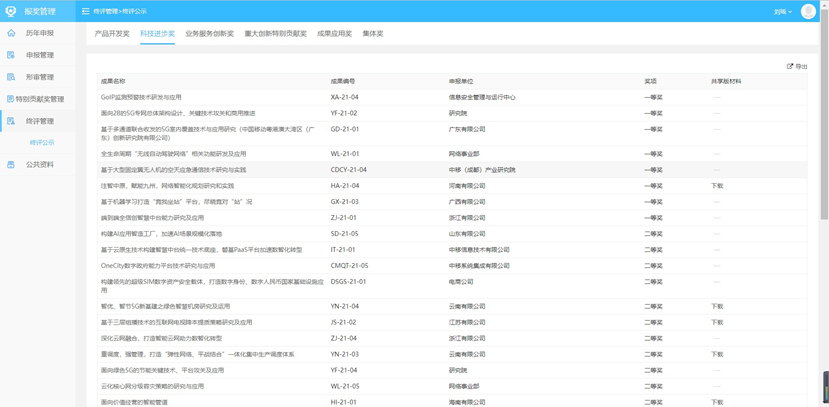Click the icon beside 申报管理

tap(11, 55)
